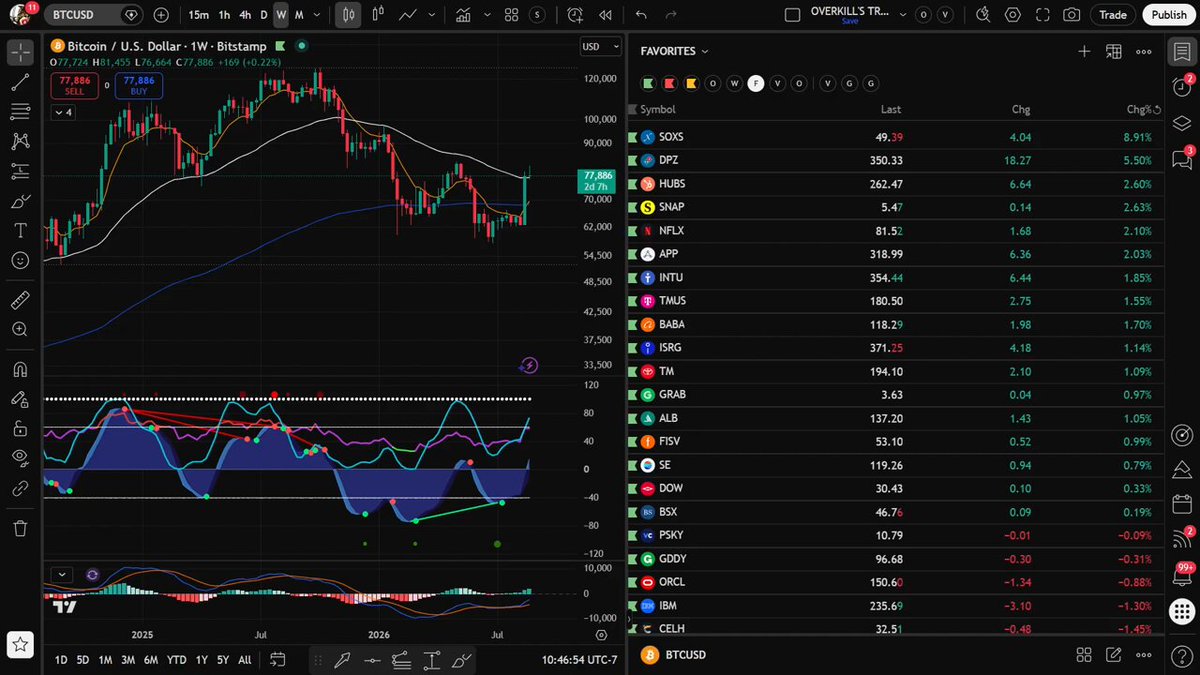Add symbol to compare with plus icon
1200x675 pixels.
click(x=162, y=15)
